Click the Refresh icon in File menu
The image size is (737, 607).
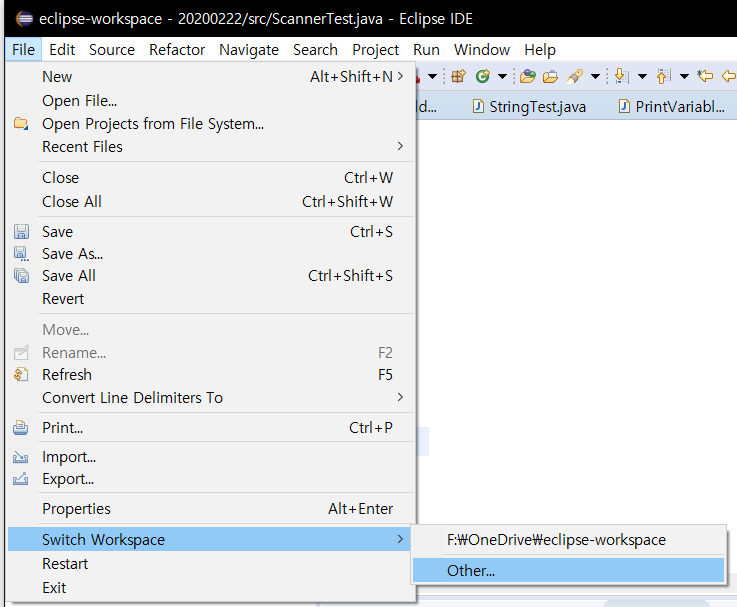tap(21, 375)
